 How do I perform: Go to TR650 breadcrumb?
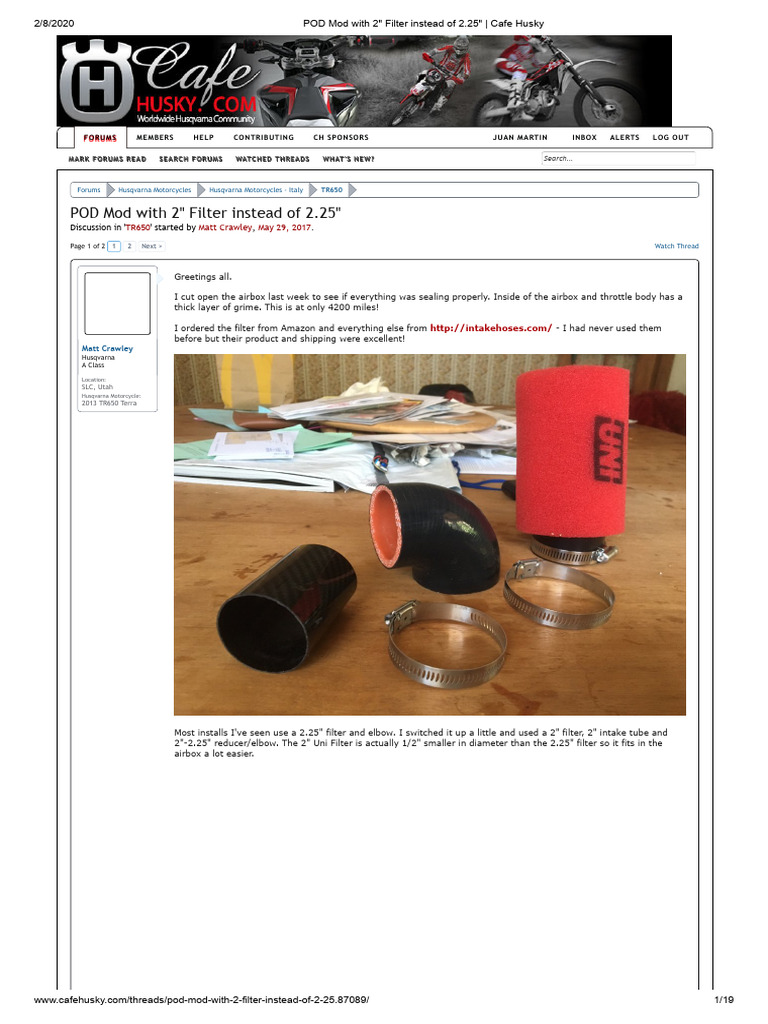331,190
